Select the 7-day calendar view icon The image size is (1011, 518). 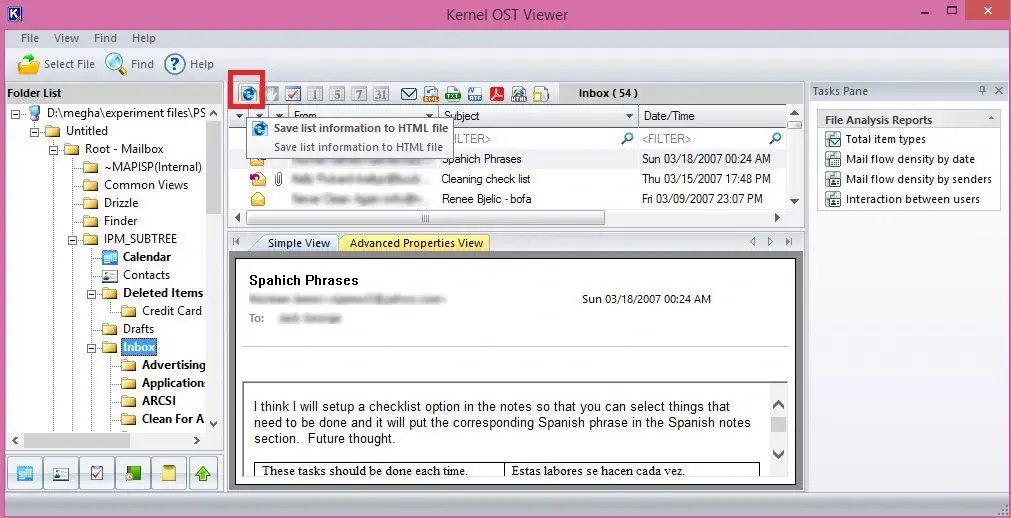359,94
